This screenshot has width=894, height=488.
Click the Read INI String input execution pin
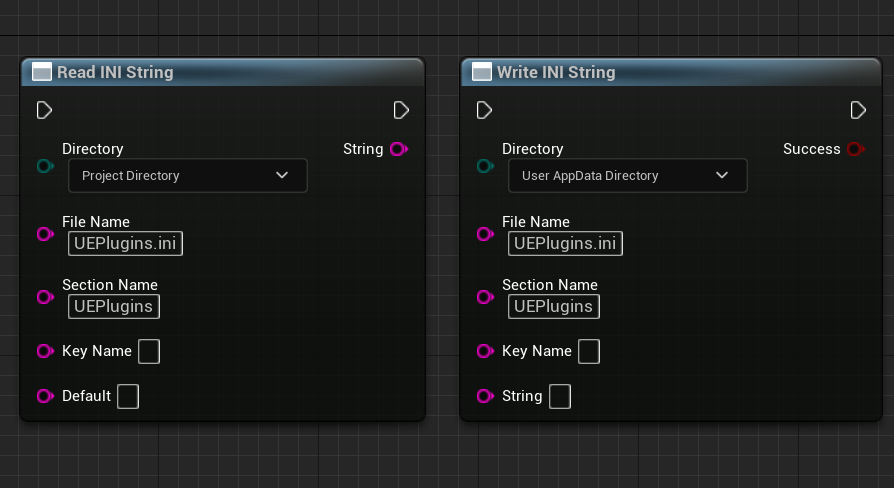coord(44,110)
